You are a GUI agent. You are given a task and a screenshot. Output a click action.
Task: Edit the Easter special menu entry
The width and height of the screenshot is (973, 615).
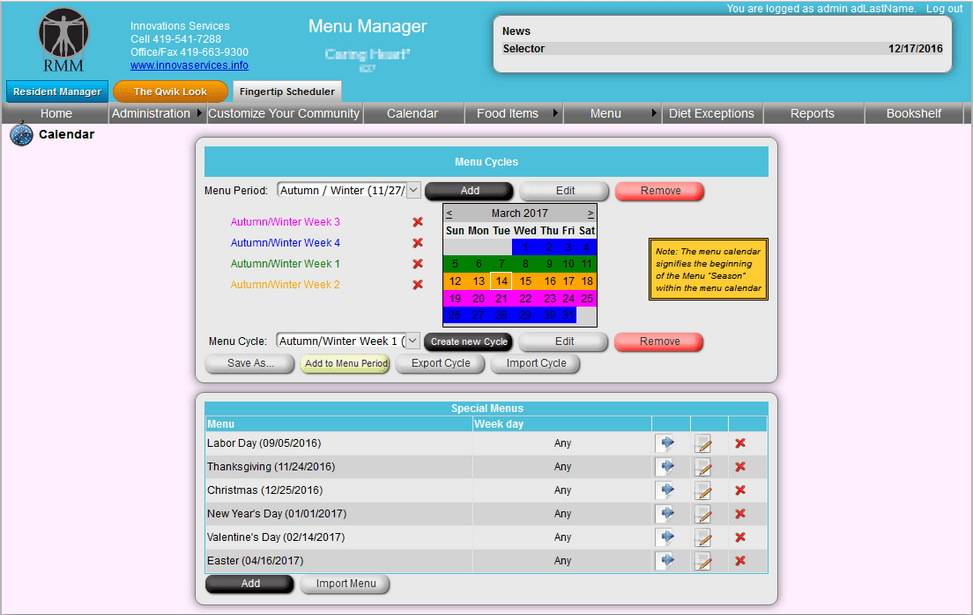coord(702,561)
